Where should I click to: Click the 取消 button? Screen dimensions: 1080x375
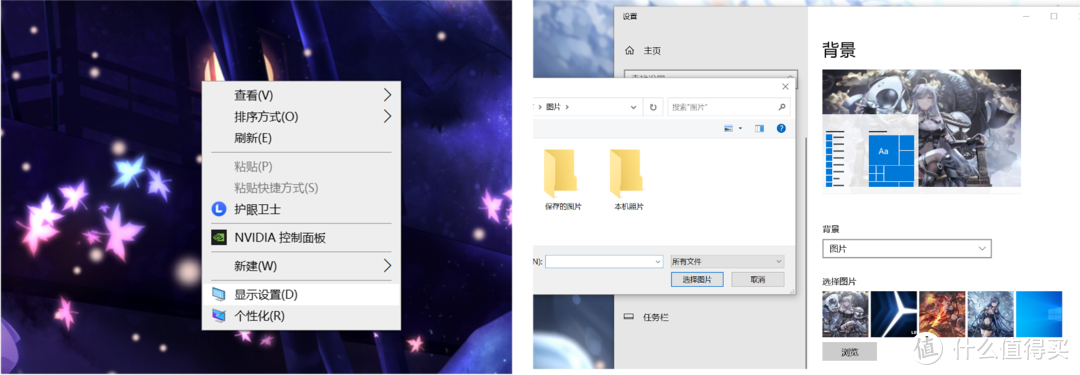click(758, 280)
